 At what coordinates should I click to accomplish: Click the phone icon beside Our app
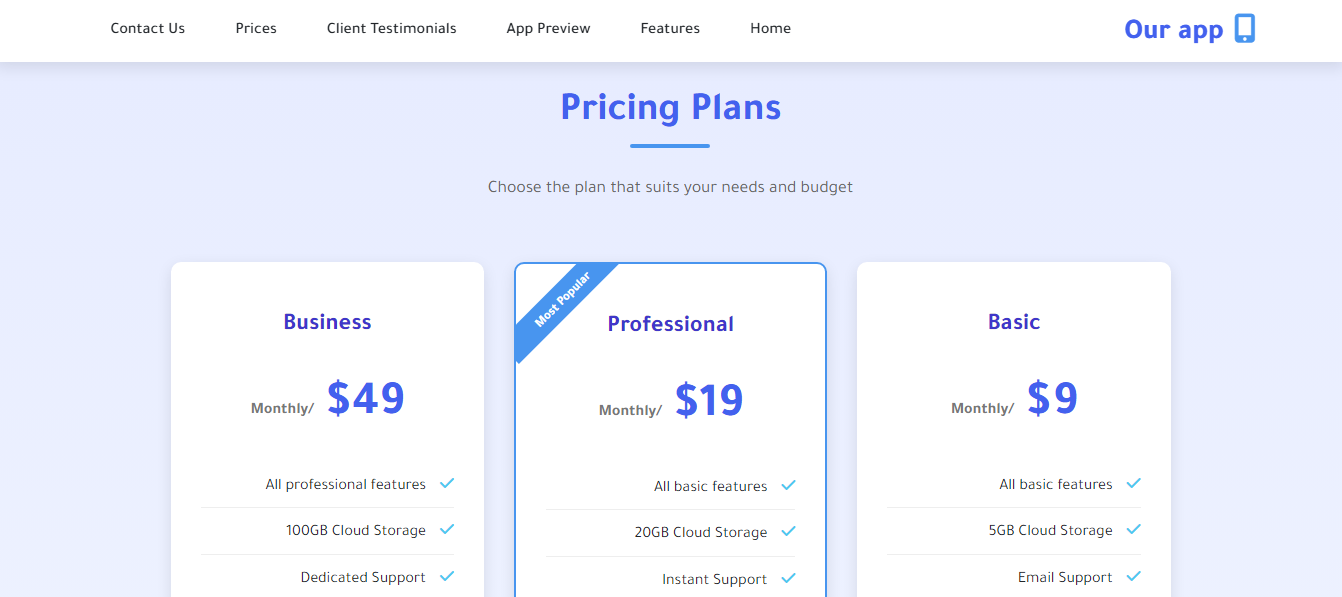[1244, 28]
